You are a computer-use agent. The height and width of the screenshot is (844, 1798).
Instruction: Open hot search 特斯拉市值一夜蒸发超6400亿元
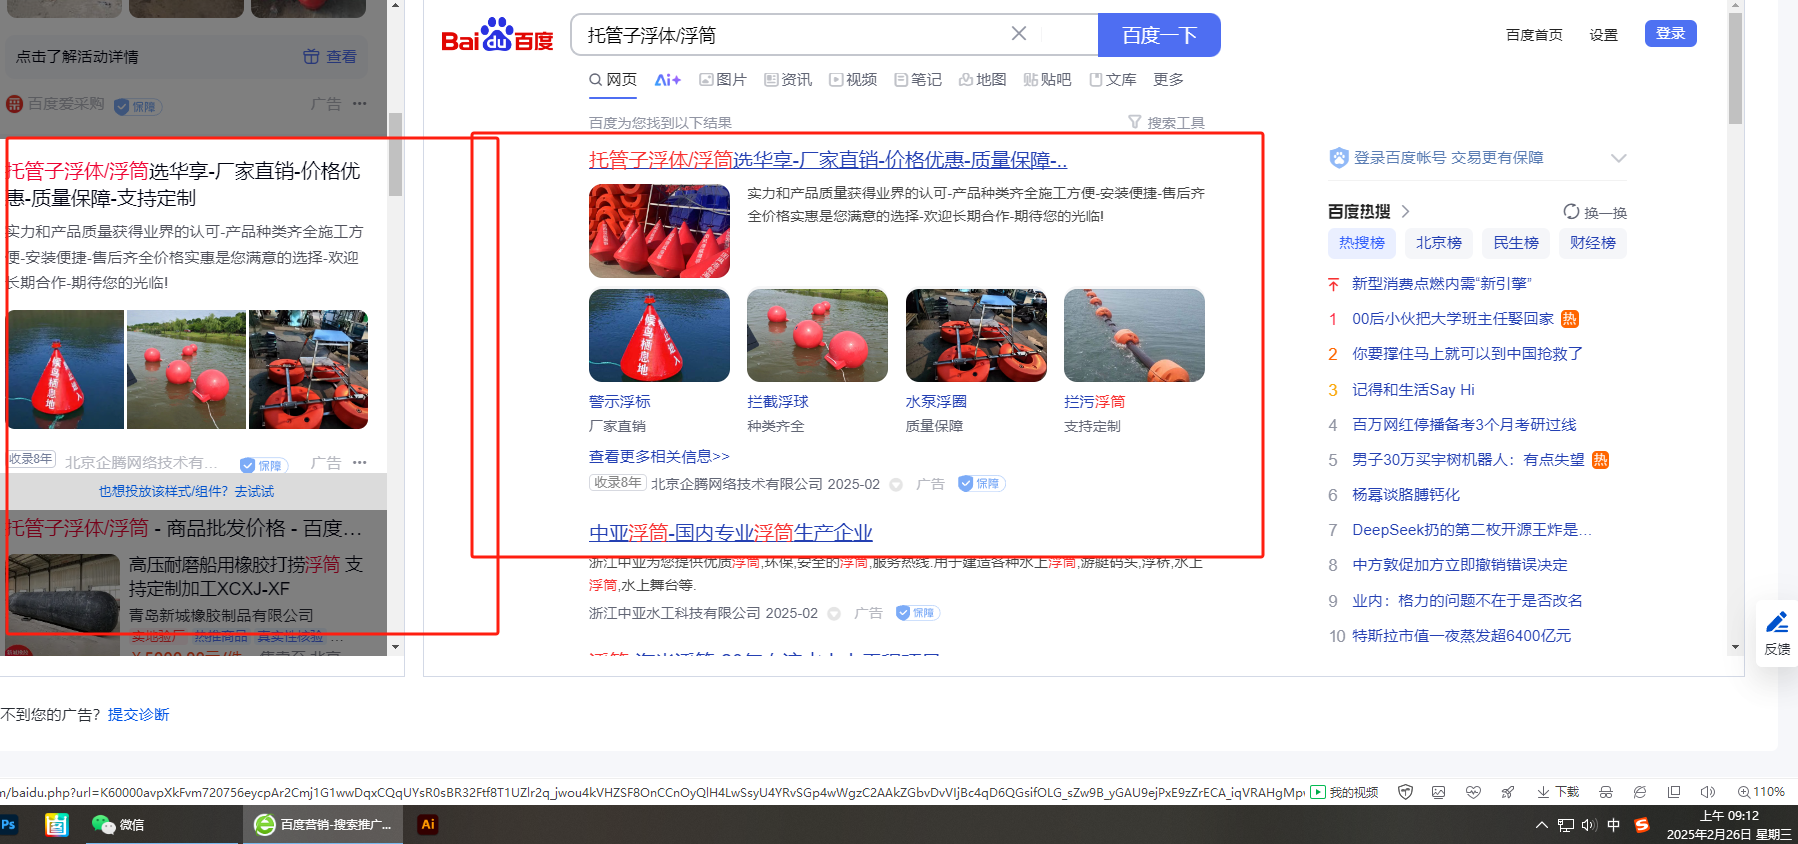click(x=1462, y=636)
